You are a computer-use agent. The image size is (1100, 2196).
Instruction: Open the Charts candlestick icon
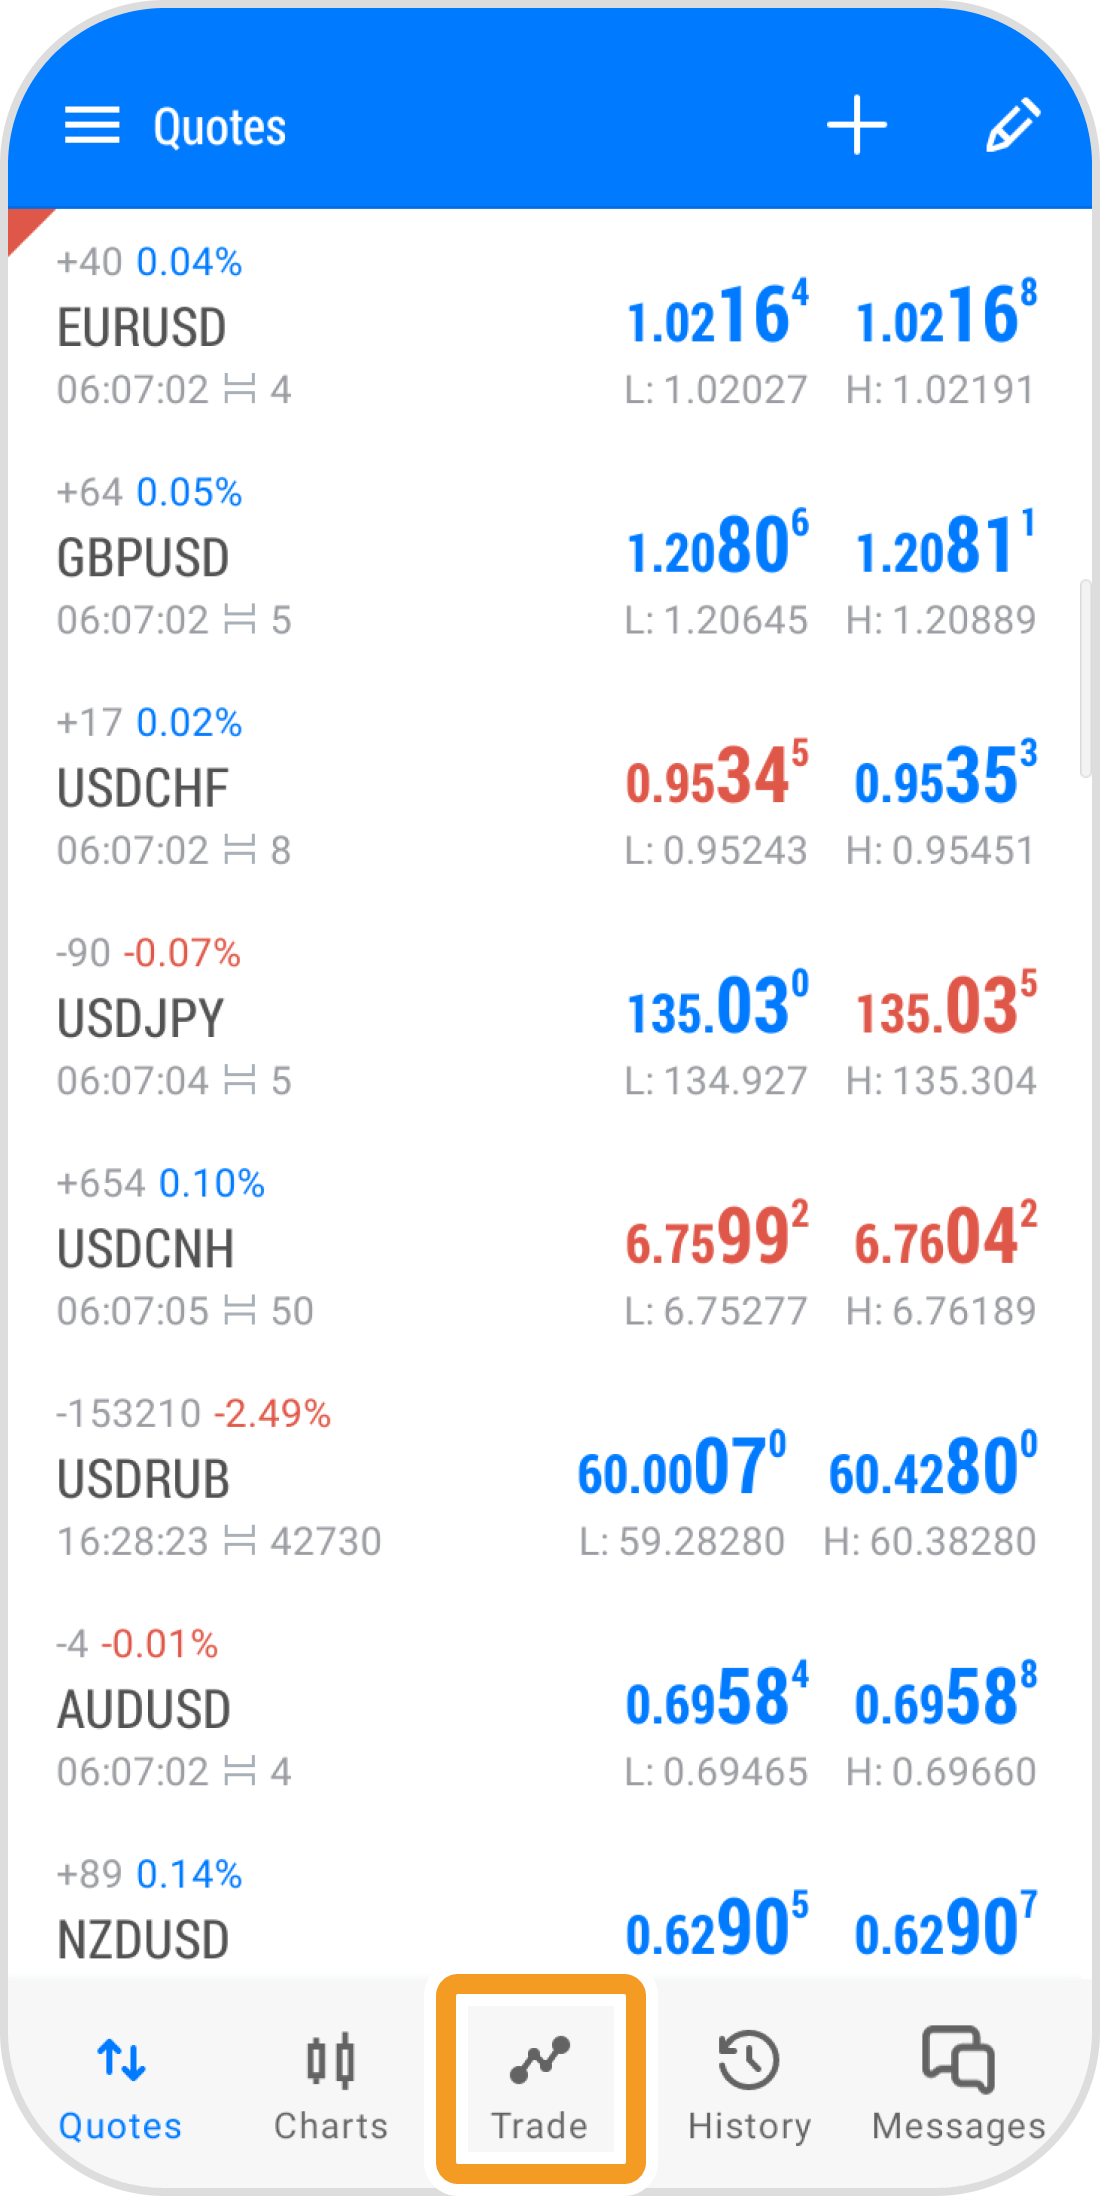(x=331, y=2060)
